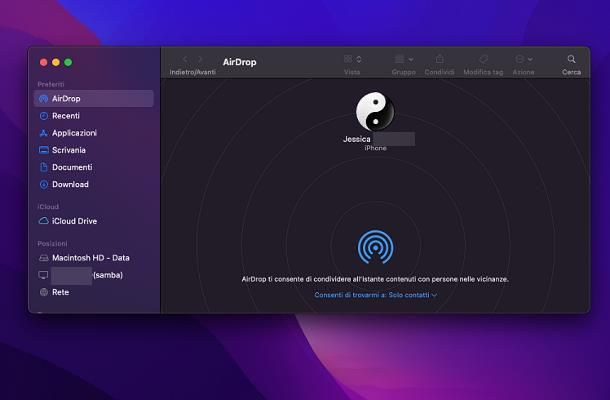Select Macintosh HD - Data volume
This screenshot has width=610, height=400.
(x=93, y=258)
